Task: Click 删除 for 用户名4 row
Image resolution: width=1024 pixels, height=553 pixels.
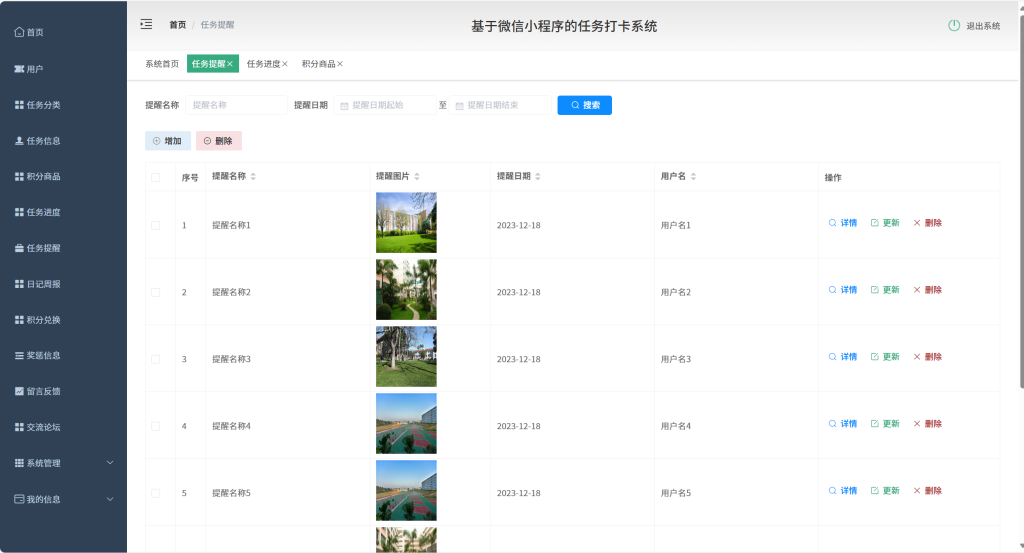Action: point(927,424)
